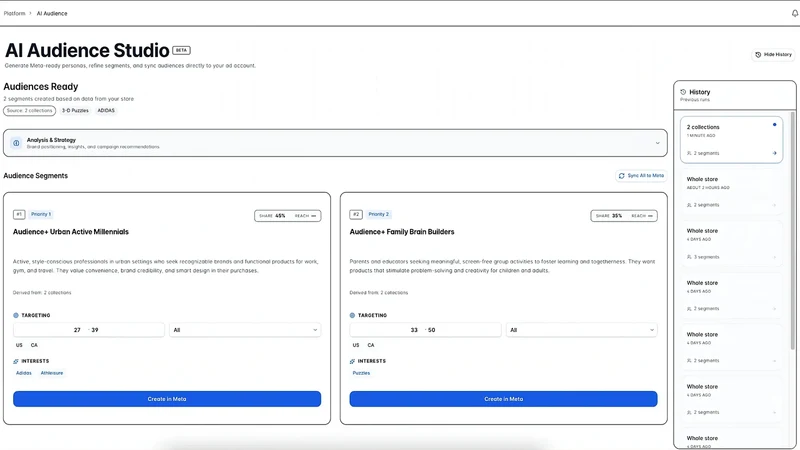800x450 pixels.
Task: Click the Sync All to Meta refresh icon
Action: (x=621, y=176)
